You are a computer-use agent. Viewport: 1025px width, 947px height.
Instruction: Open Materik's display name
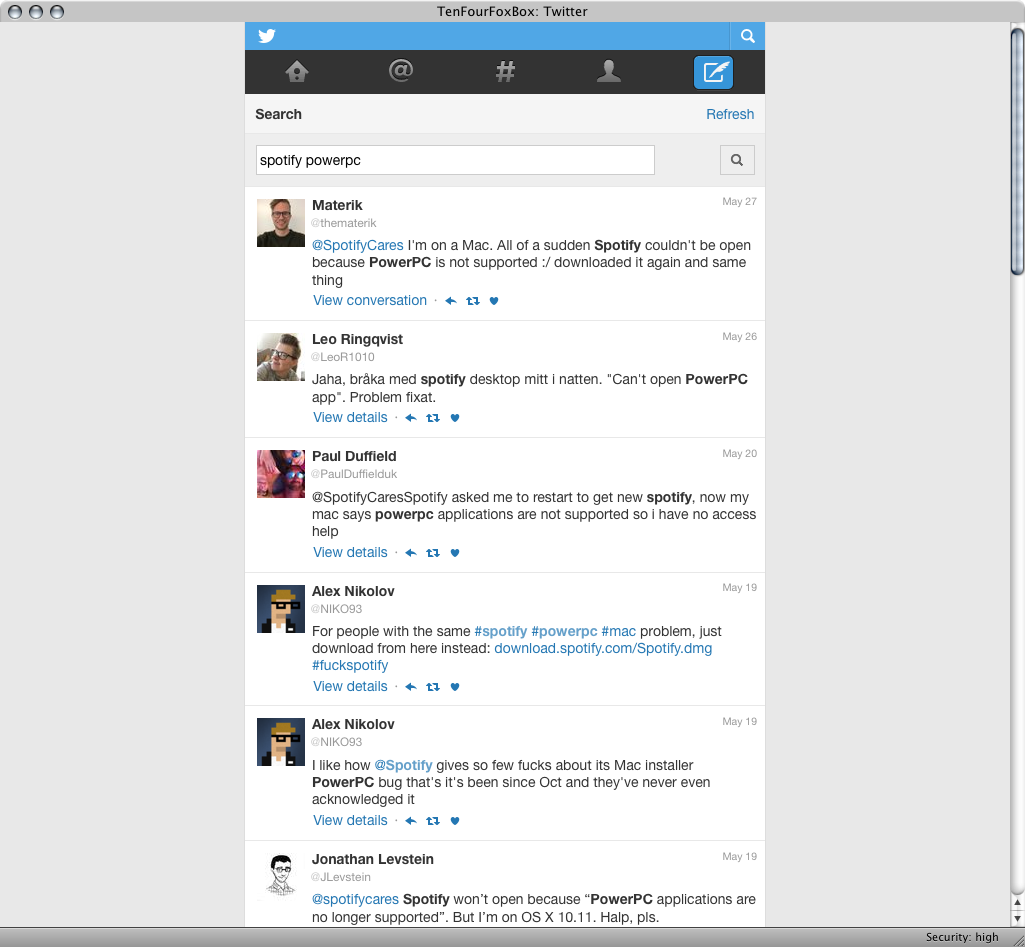click(337, 205)
